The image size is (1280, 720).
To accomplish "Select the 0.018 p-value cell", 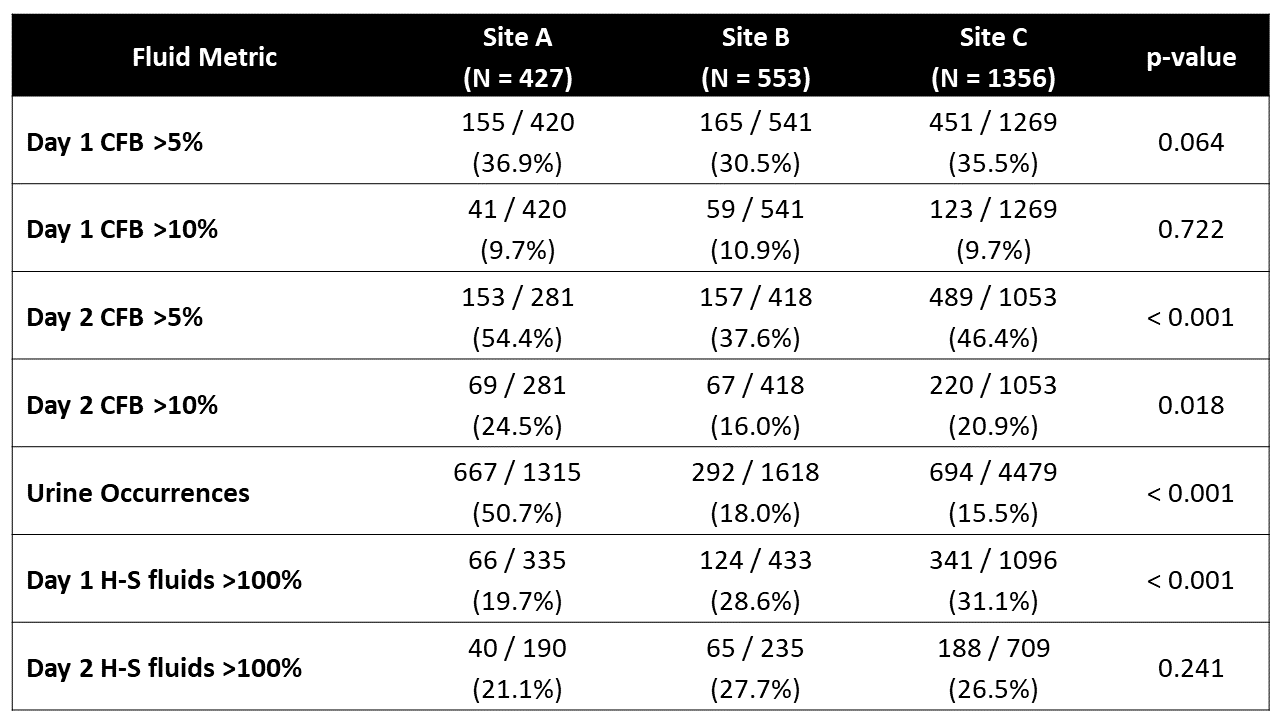I will click(x=1191, y=405).
